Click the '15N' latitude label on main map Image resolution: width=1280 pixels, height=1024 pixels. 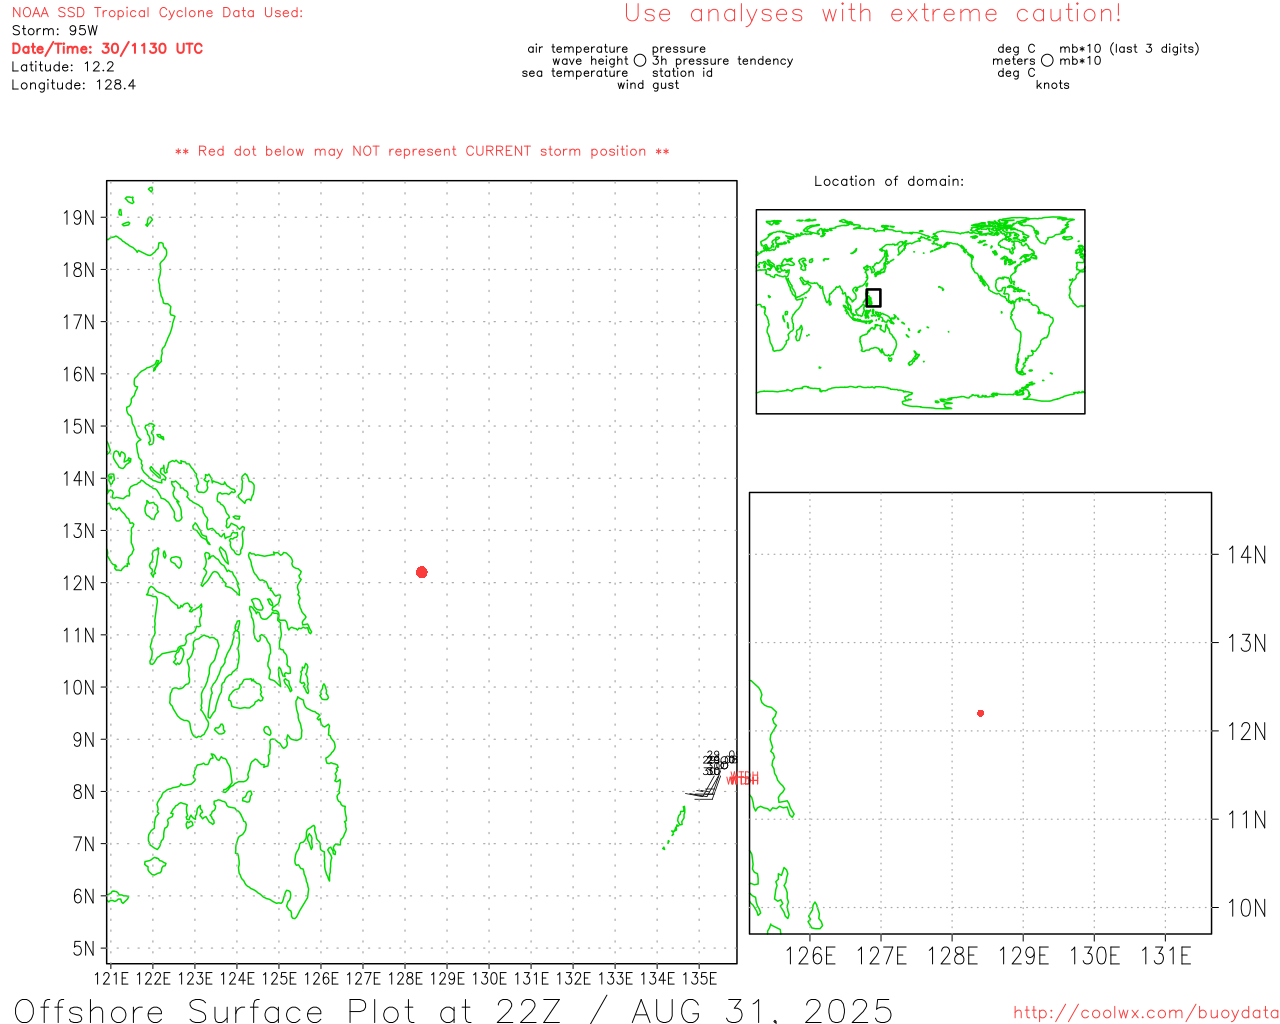point(79,427)
